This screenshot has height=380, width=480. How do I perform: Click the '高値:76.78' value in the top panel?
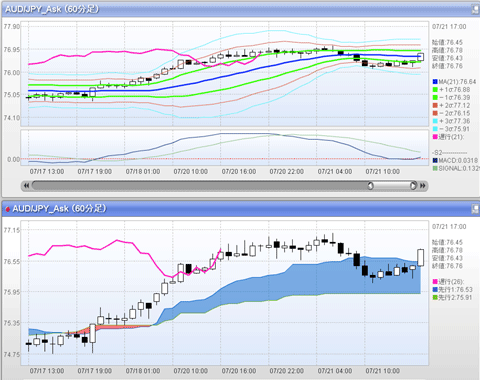click(447, 50)
